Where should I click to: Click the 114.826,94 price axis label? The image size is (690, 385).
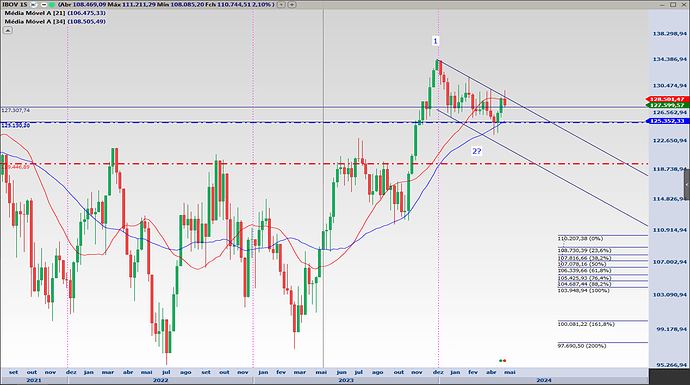click(669, 199)
